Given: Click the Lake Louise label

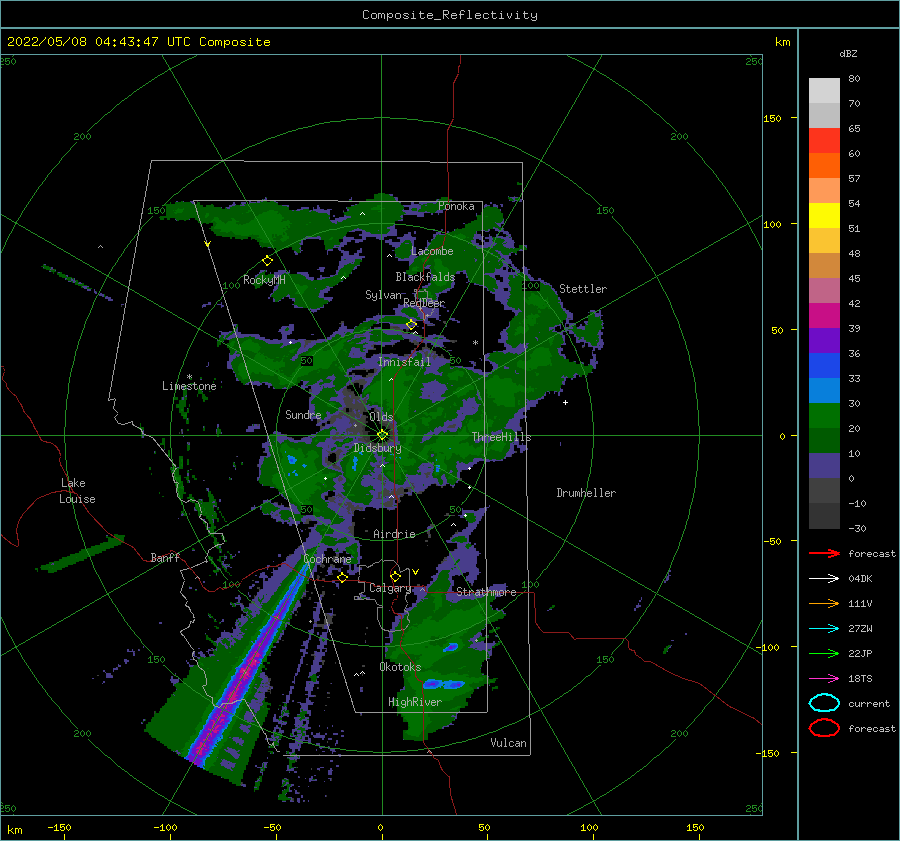Looking at the screenshot, I should pos(77,491).
